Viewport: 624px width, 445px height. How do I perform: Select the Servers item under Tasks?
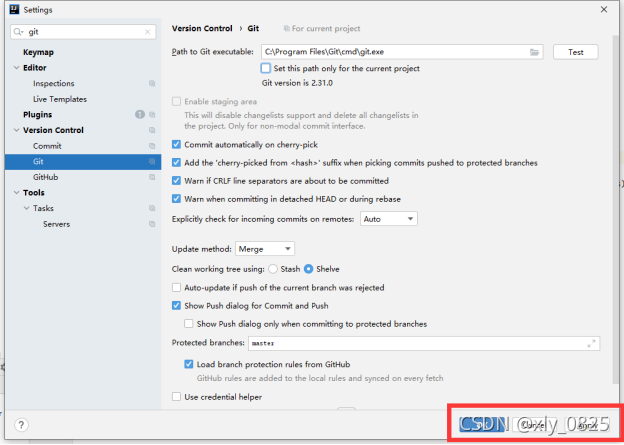click(57, 224)
